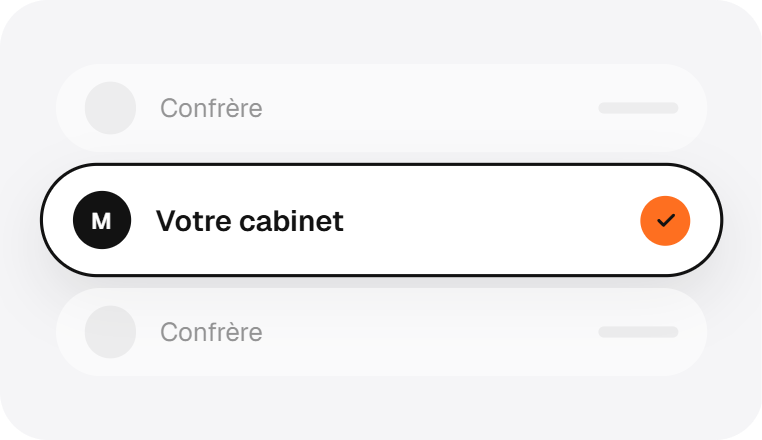Choose the last Confrère option row
Image resolution: width=762 pixels, height=440 pixels.
point(381,332)
